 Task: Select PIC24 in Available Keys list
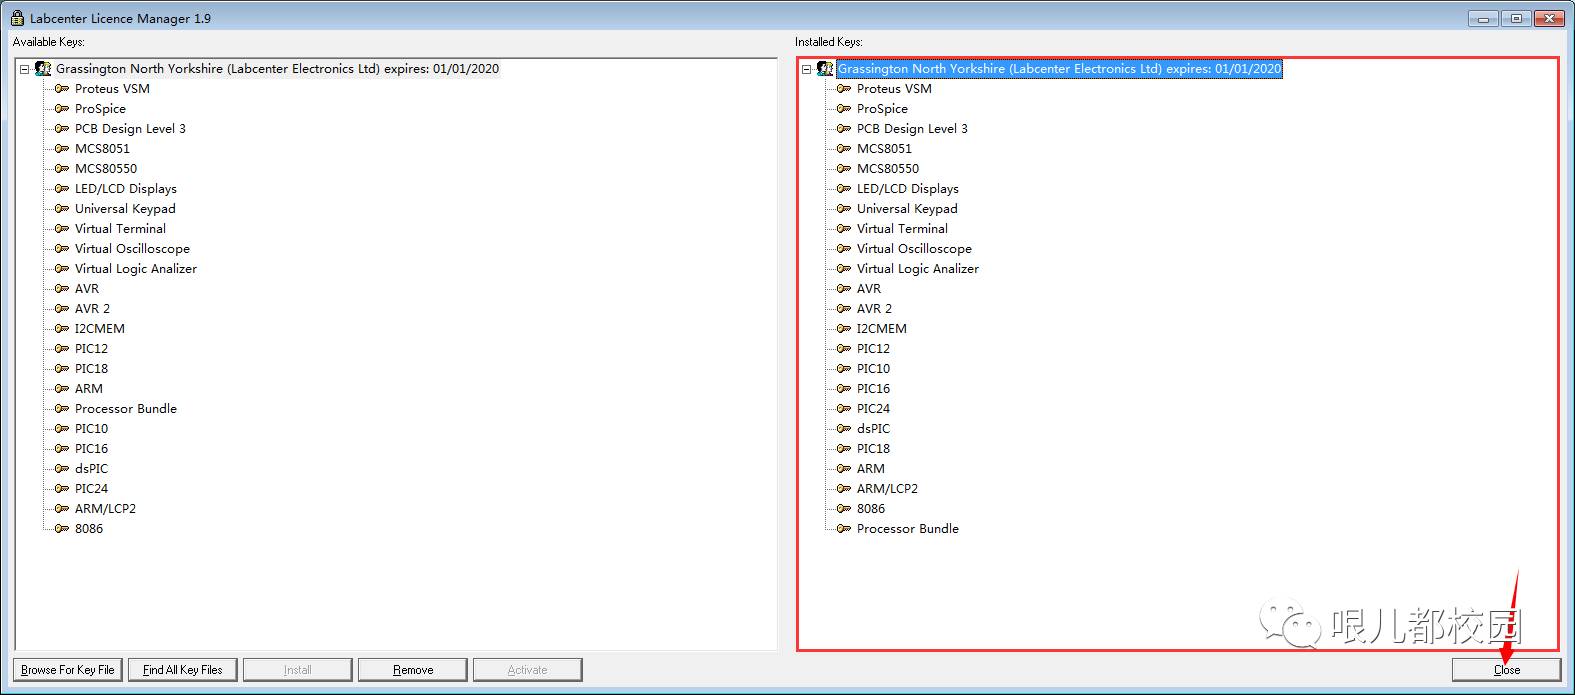click(91, 489)
